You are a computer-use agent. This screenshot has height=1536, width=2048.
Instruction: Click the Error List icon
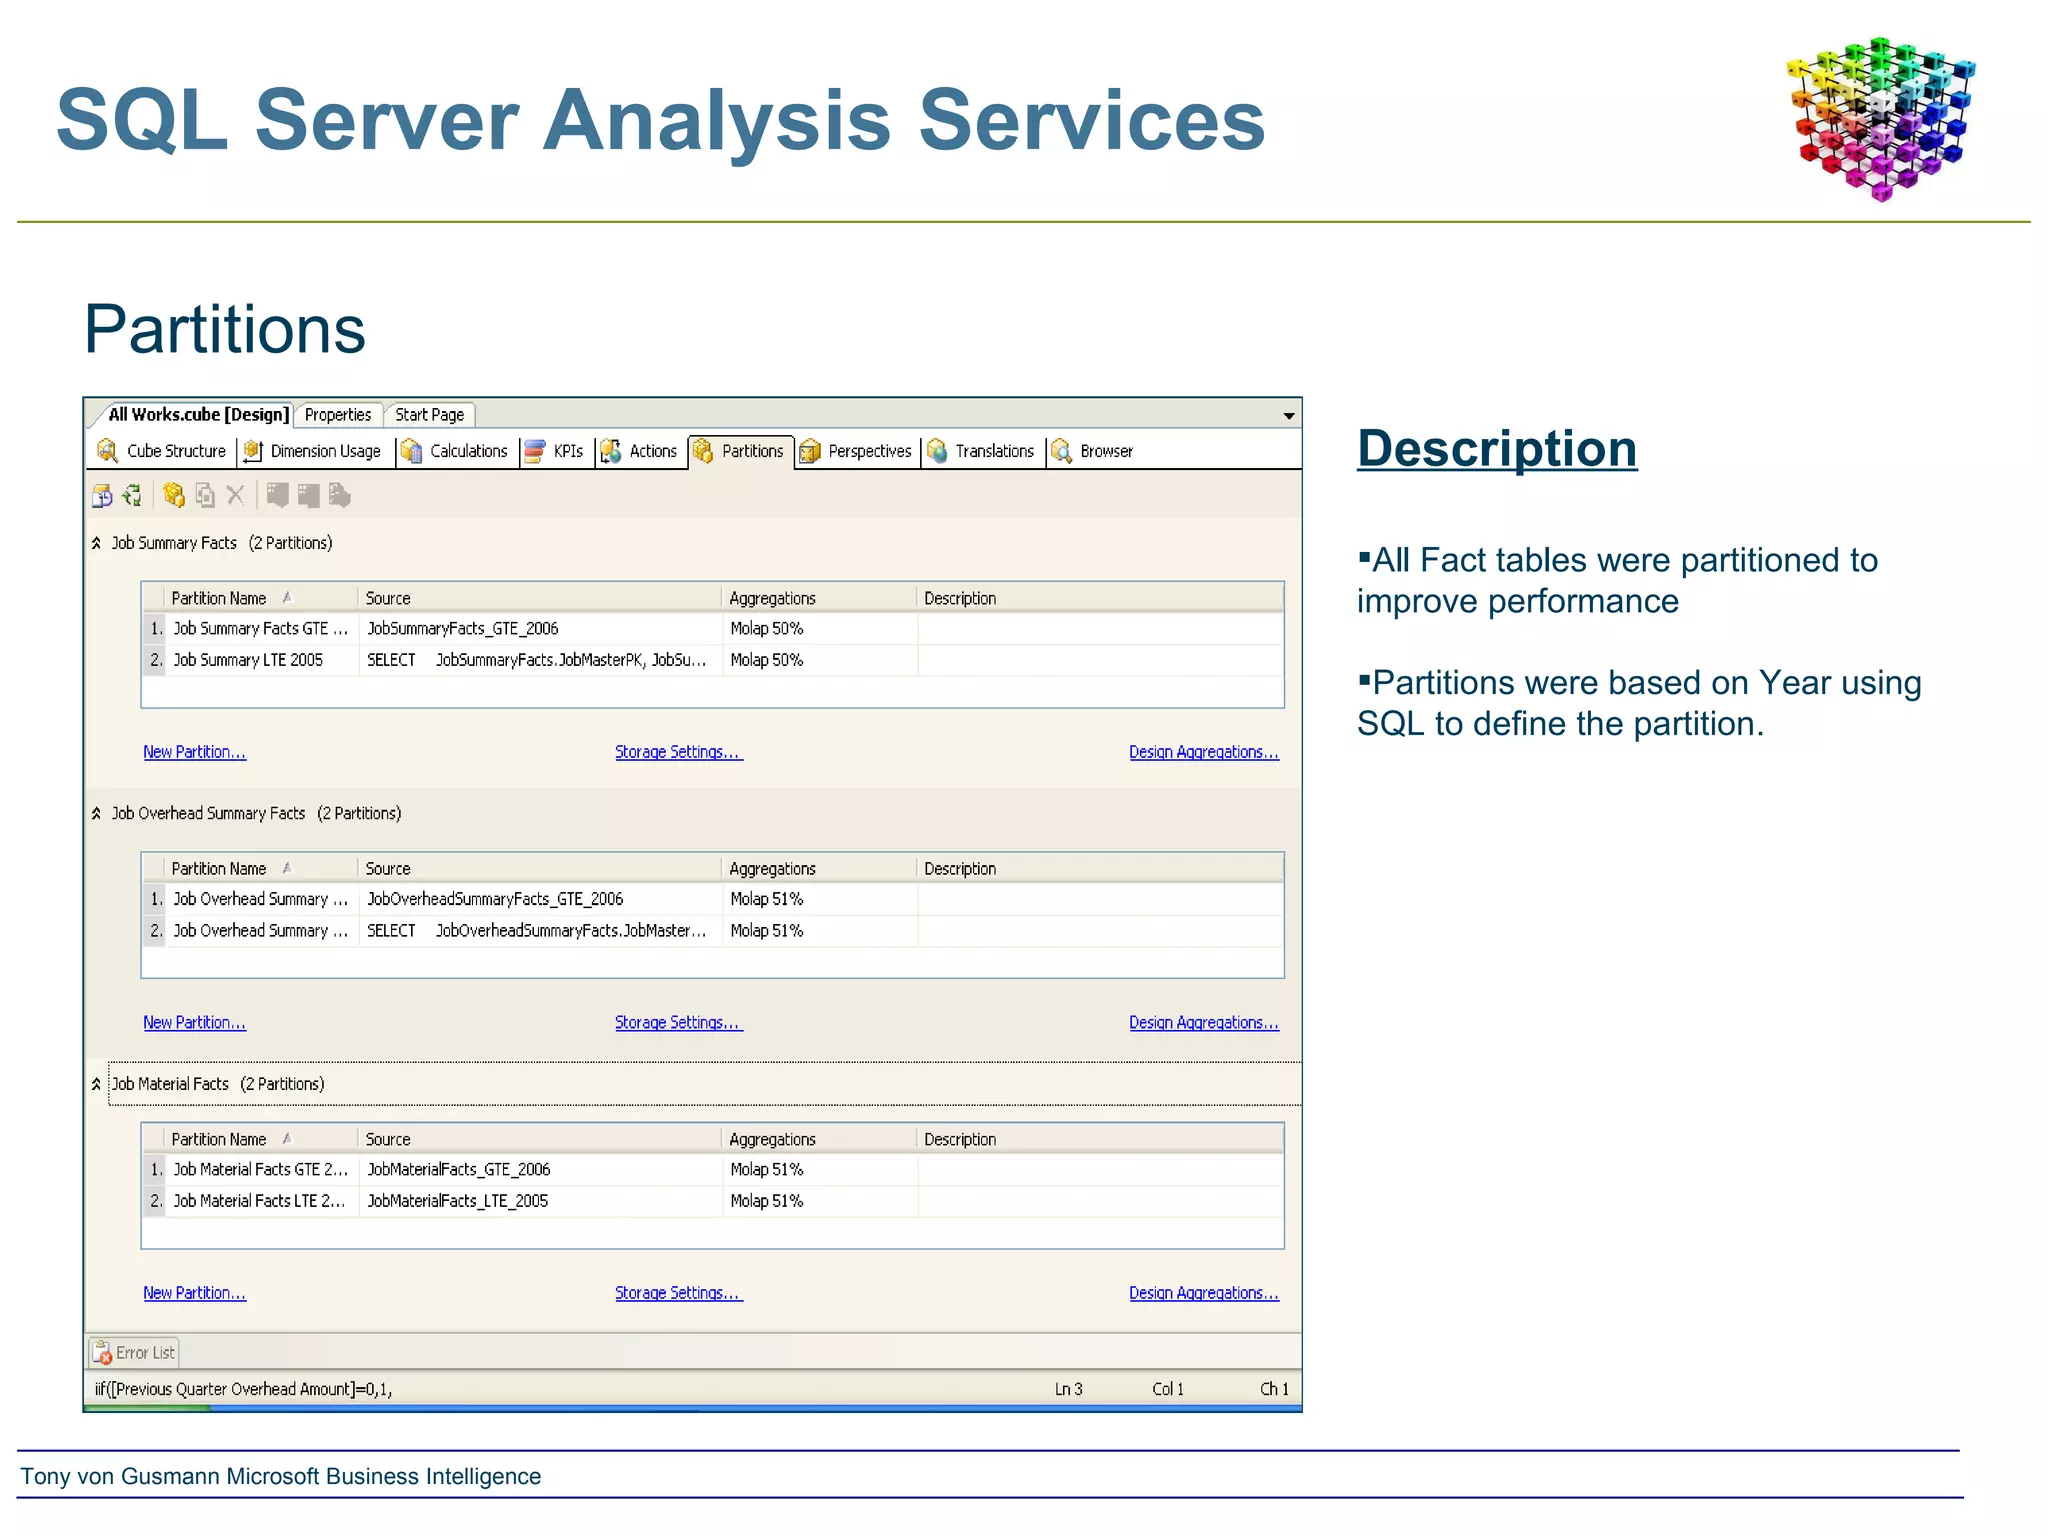pyautogui.click(x=102, y=1353)
